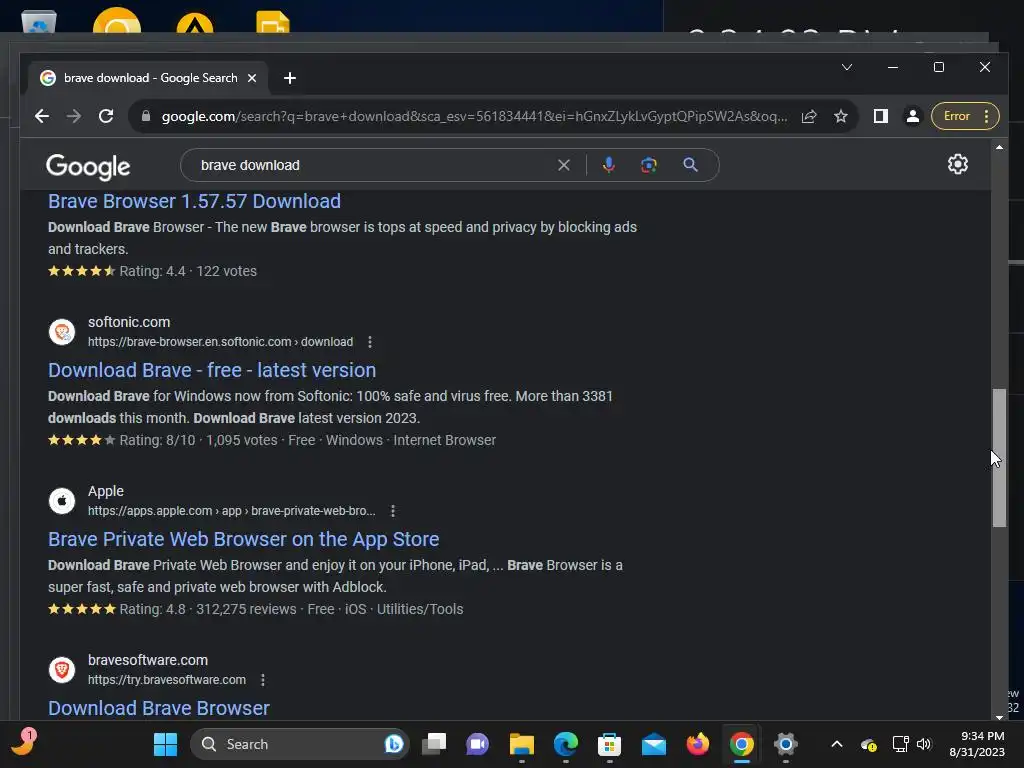Viewport: 1024px width, 768px height.
Task: Open the volume speaker tray icon
Action: [x=923, y=744]
